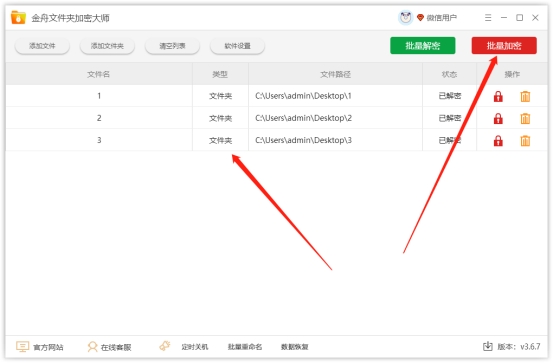Open the user avatar profile
The height and width of the screenshot is (364, 553).
[x=405, y=17]
